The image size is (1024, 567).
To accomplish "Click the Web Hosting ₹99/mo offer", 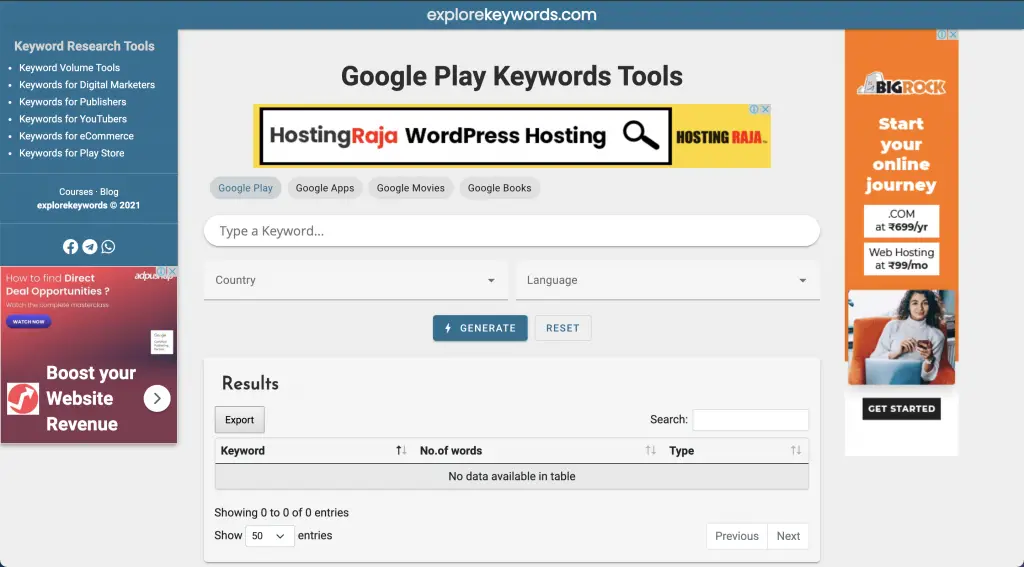I will point(901,259).
